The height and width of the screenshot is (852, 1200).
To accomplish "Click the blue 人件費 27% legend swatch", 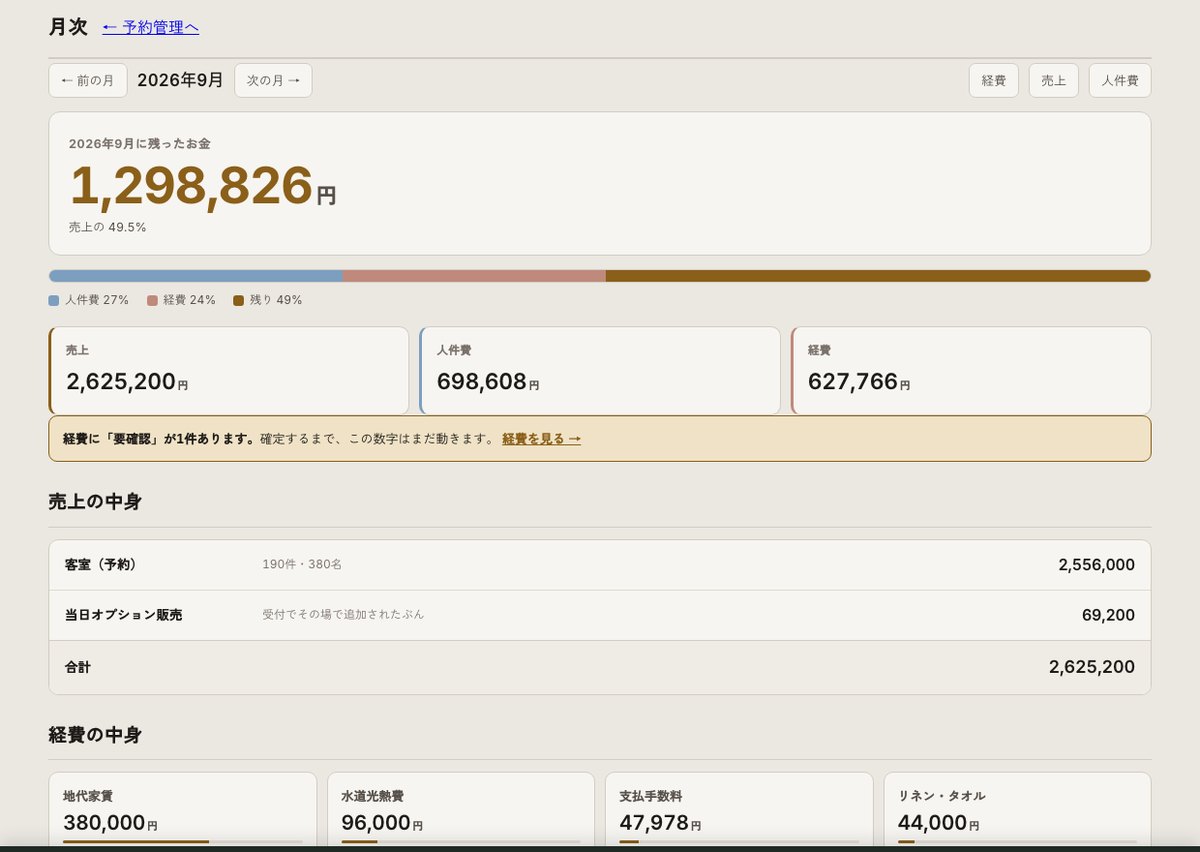I will [x=54, y=300].
